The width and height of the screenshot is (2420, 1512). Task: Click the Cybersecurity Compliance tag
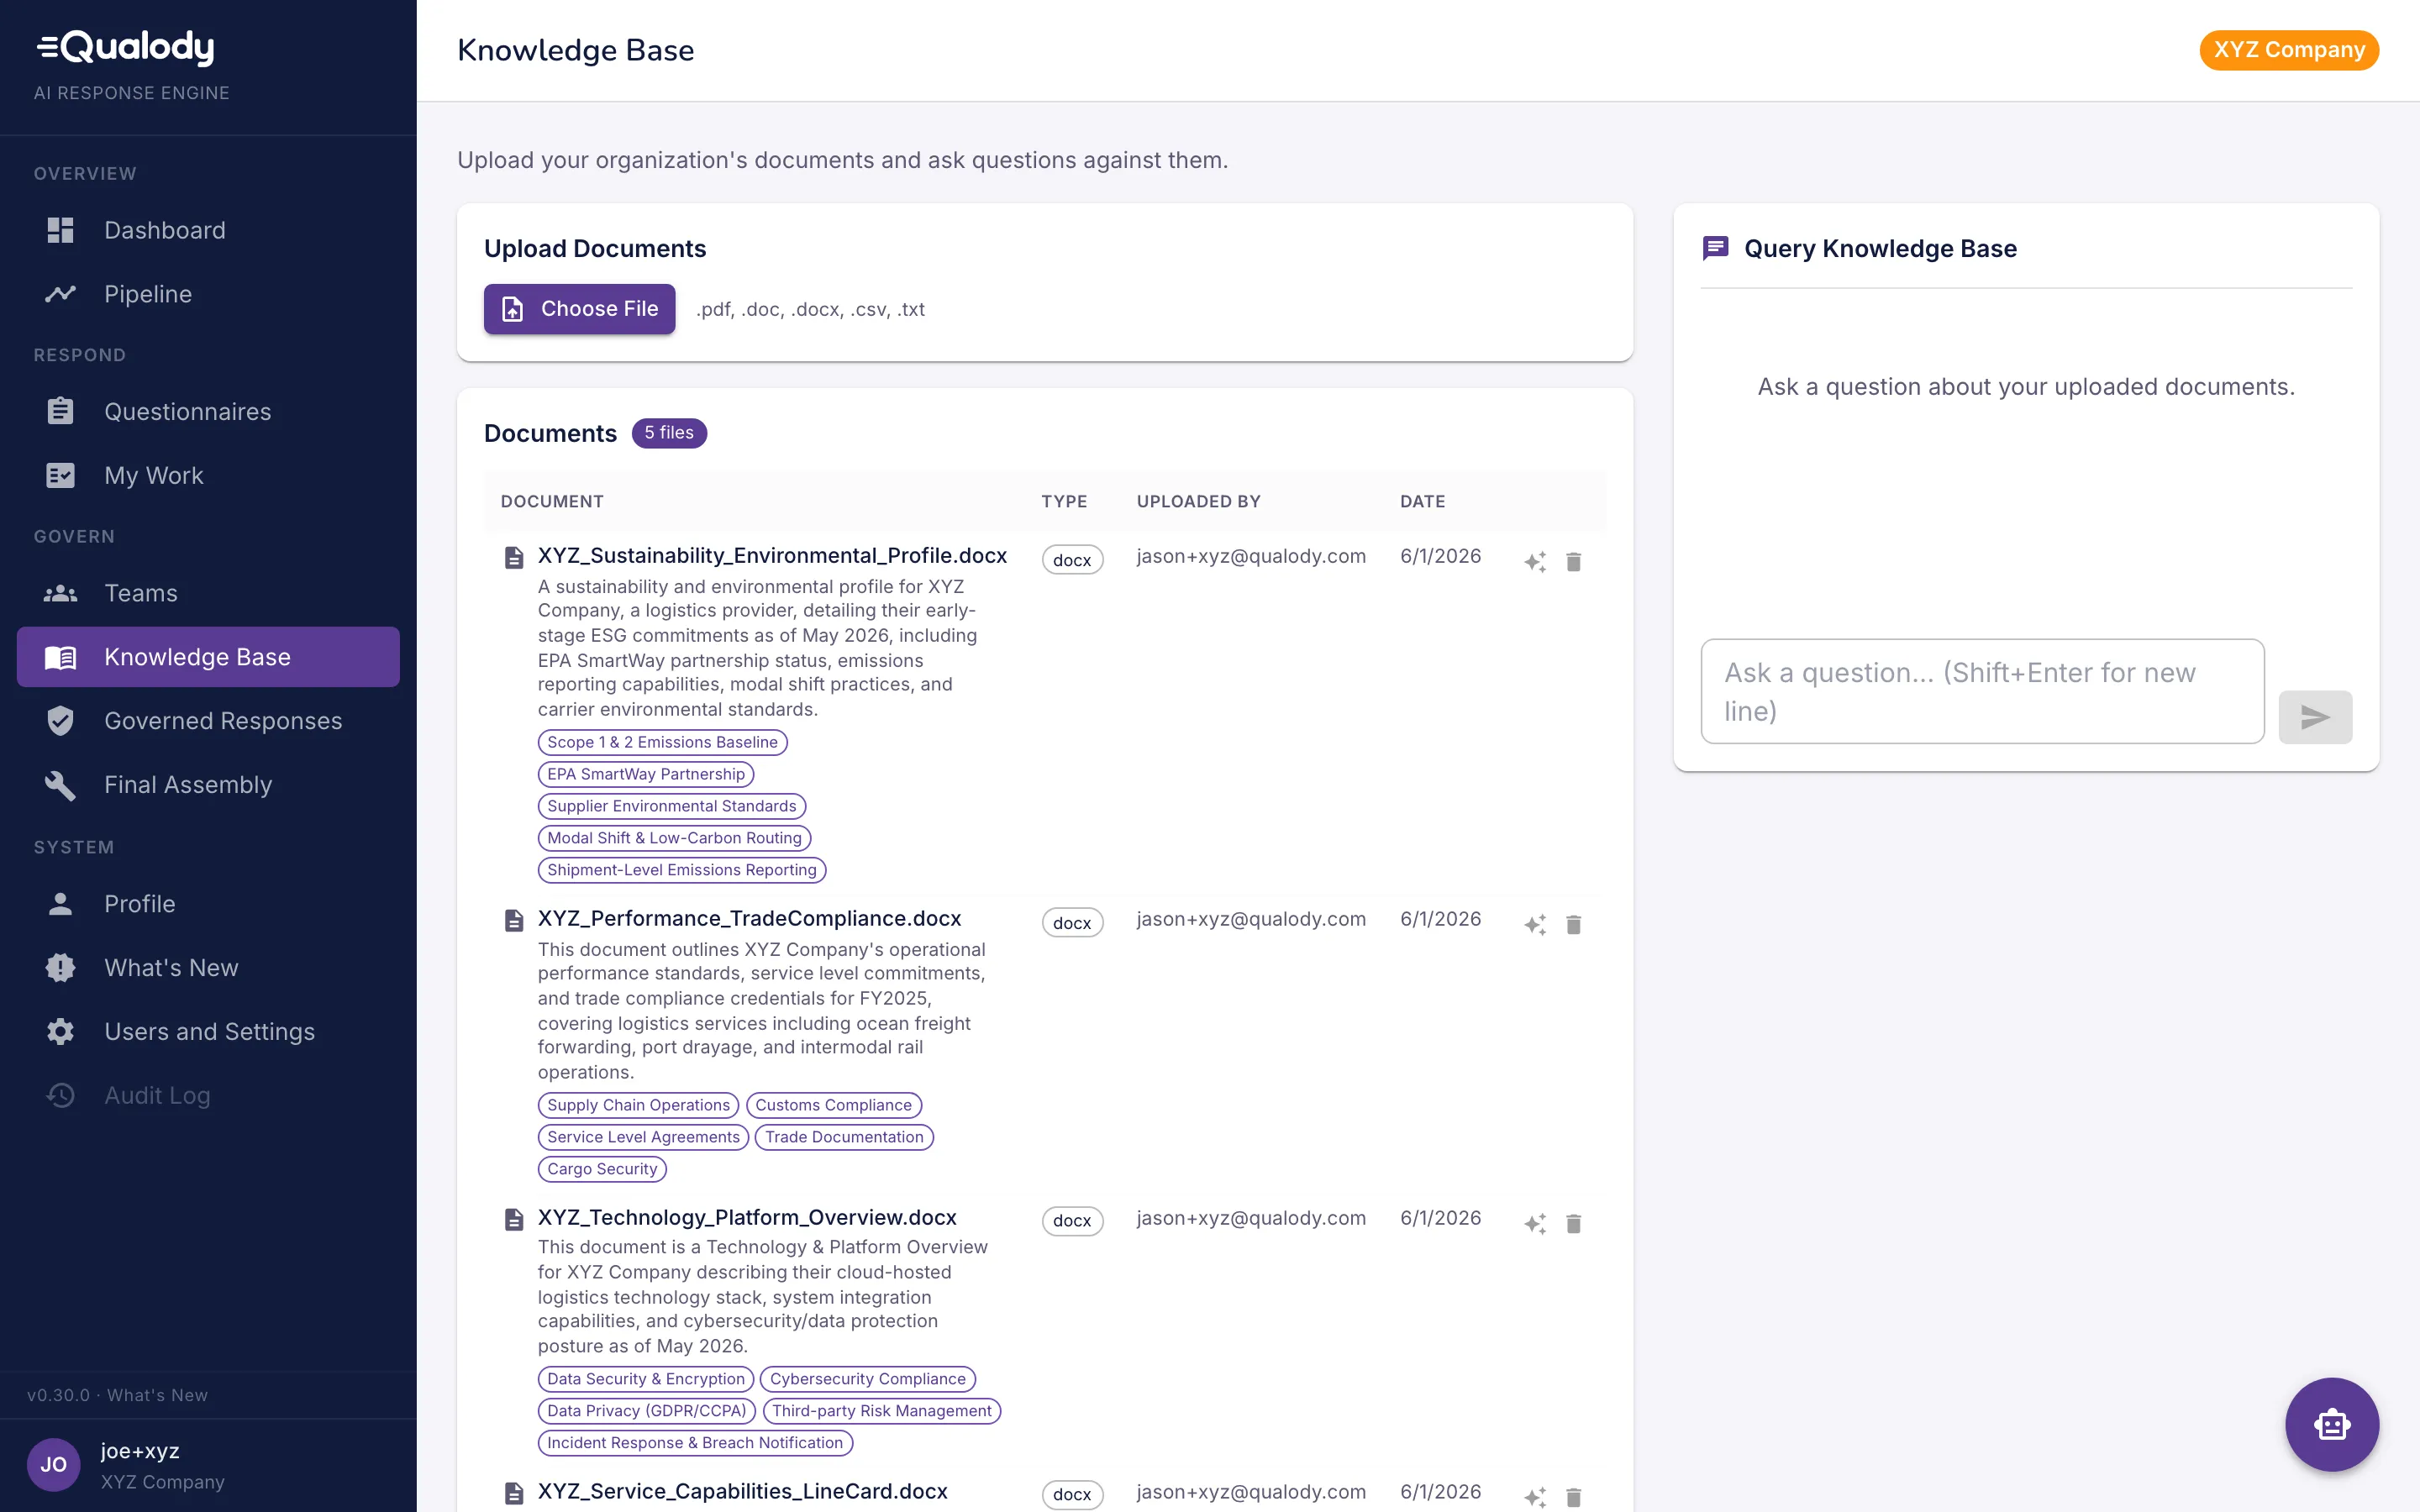click(868, 1379)
